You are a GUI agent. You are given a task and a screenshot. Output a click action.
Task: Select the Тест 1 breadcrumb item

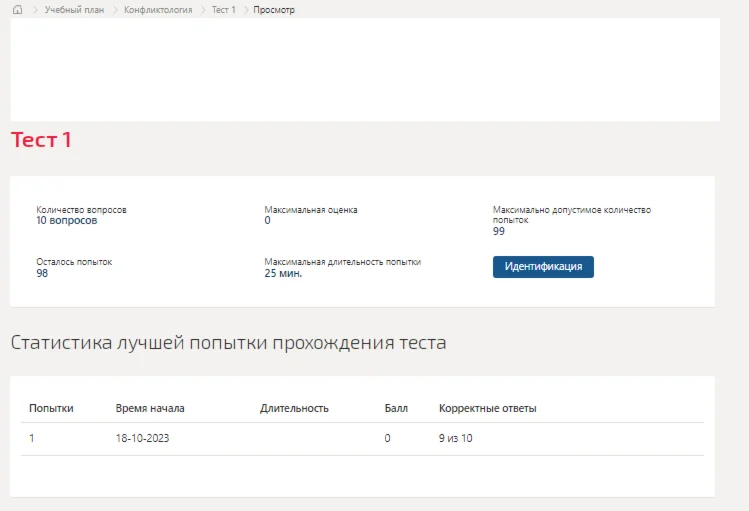click(x=223, y=9)
